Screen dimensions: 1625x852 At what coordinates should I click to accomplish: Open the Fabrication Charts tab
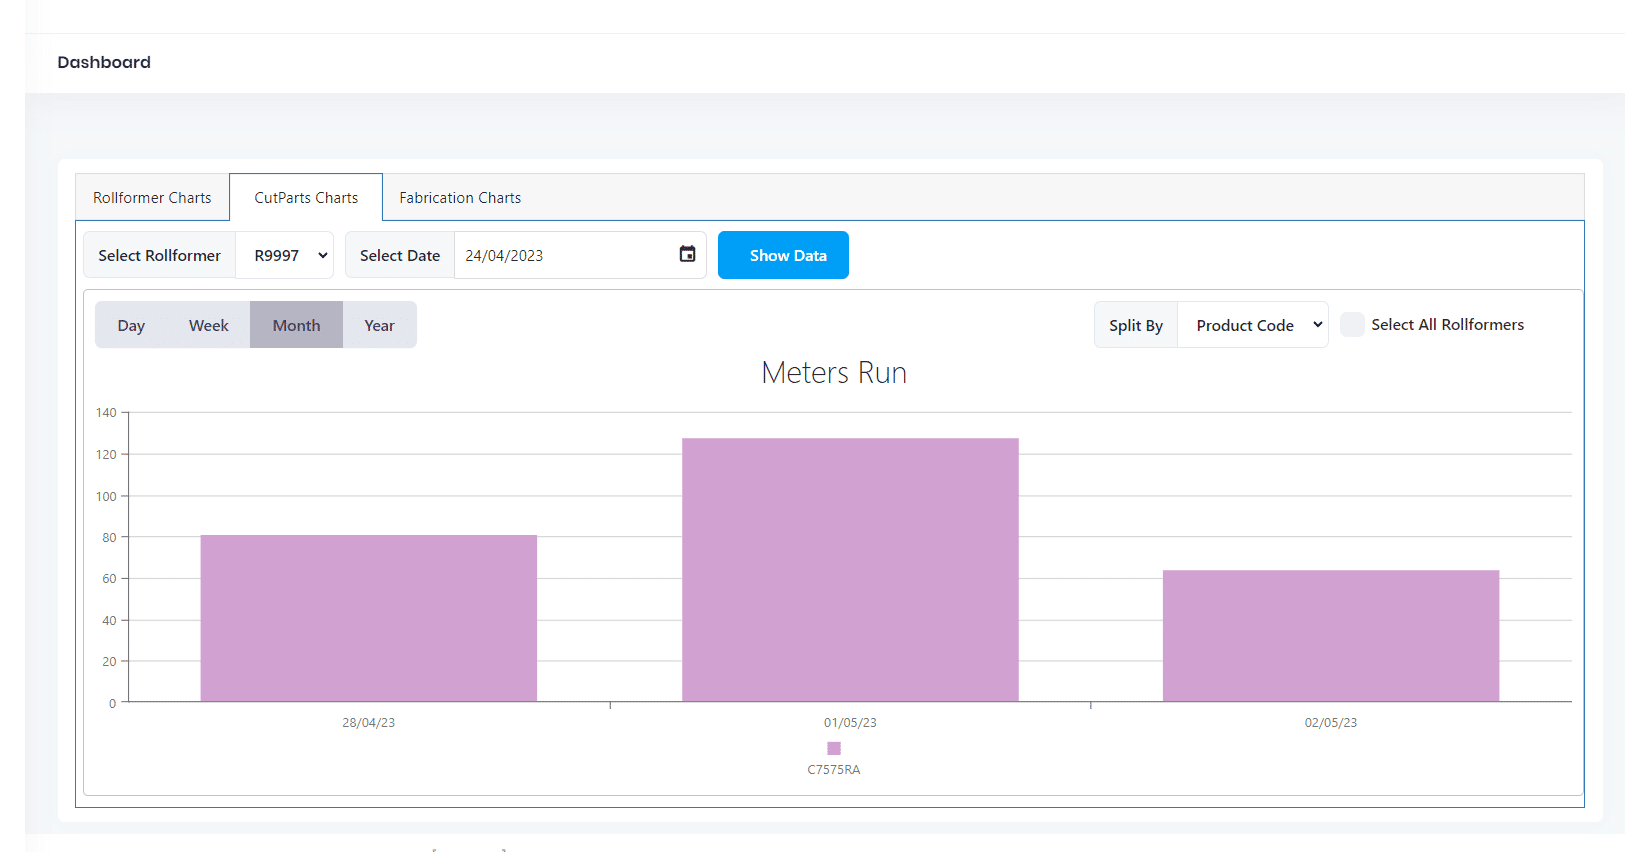460,198
